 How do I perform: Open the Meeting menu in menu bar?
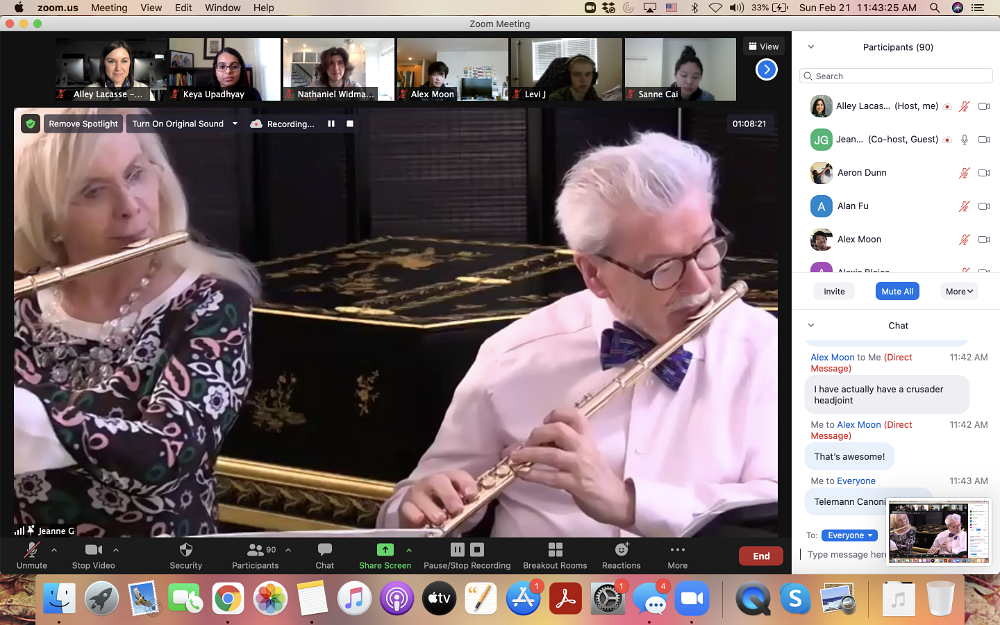[x=108, y=8]
